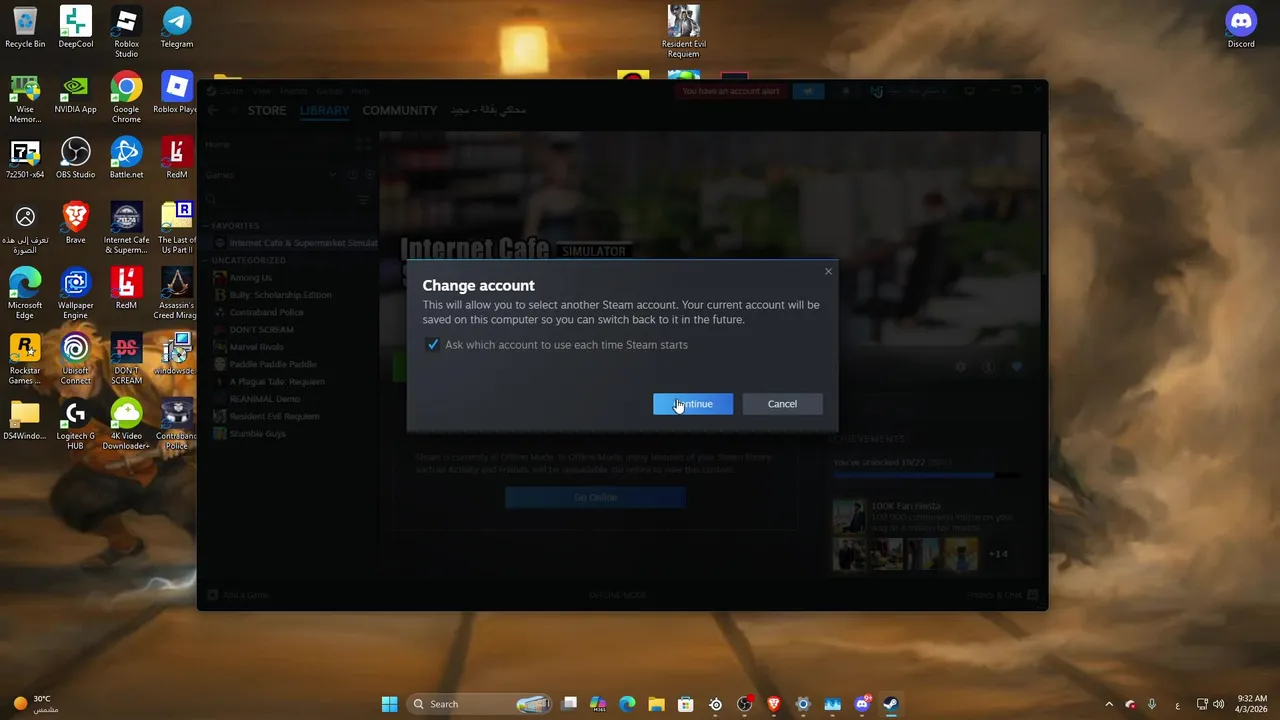
Task: Select Among Us in the game list
Action: point(250,277)
